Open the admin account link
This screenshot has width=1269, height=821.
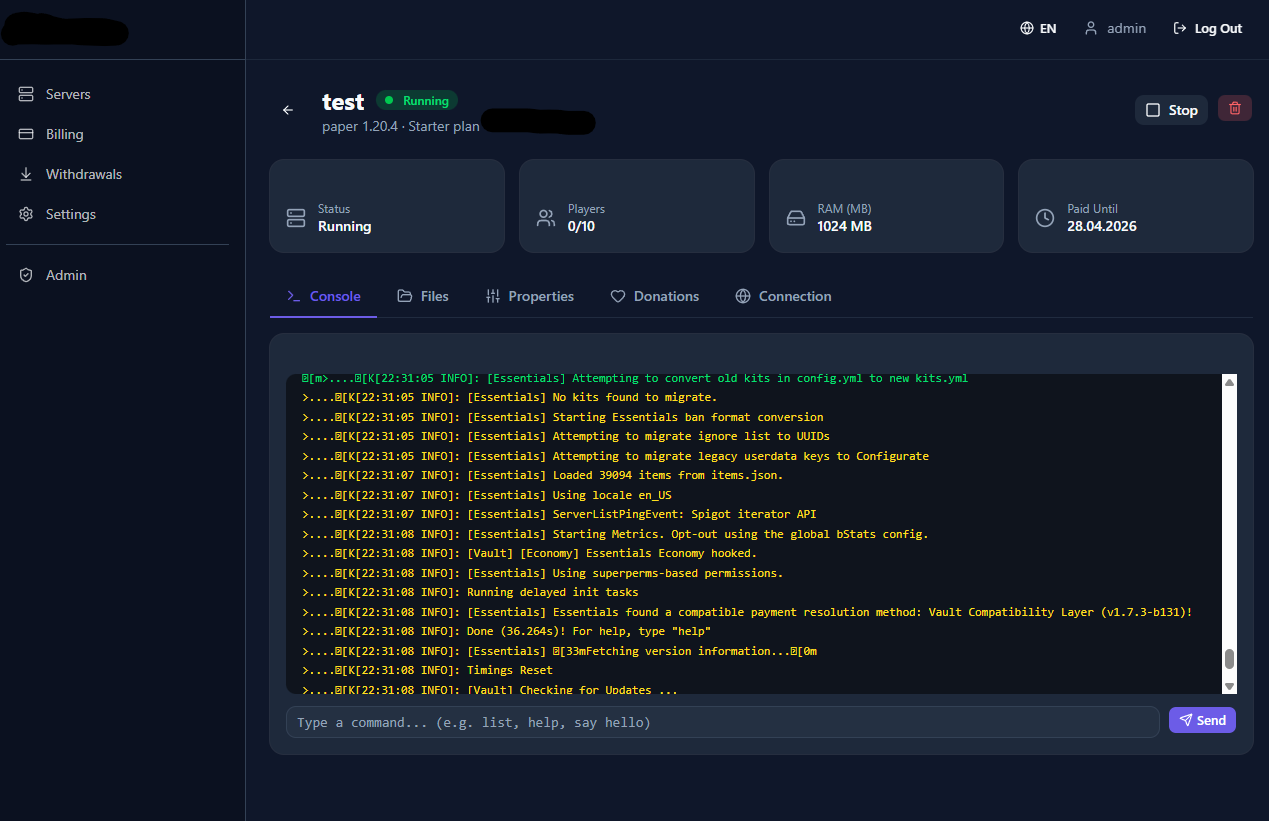pos(1115,29)
